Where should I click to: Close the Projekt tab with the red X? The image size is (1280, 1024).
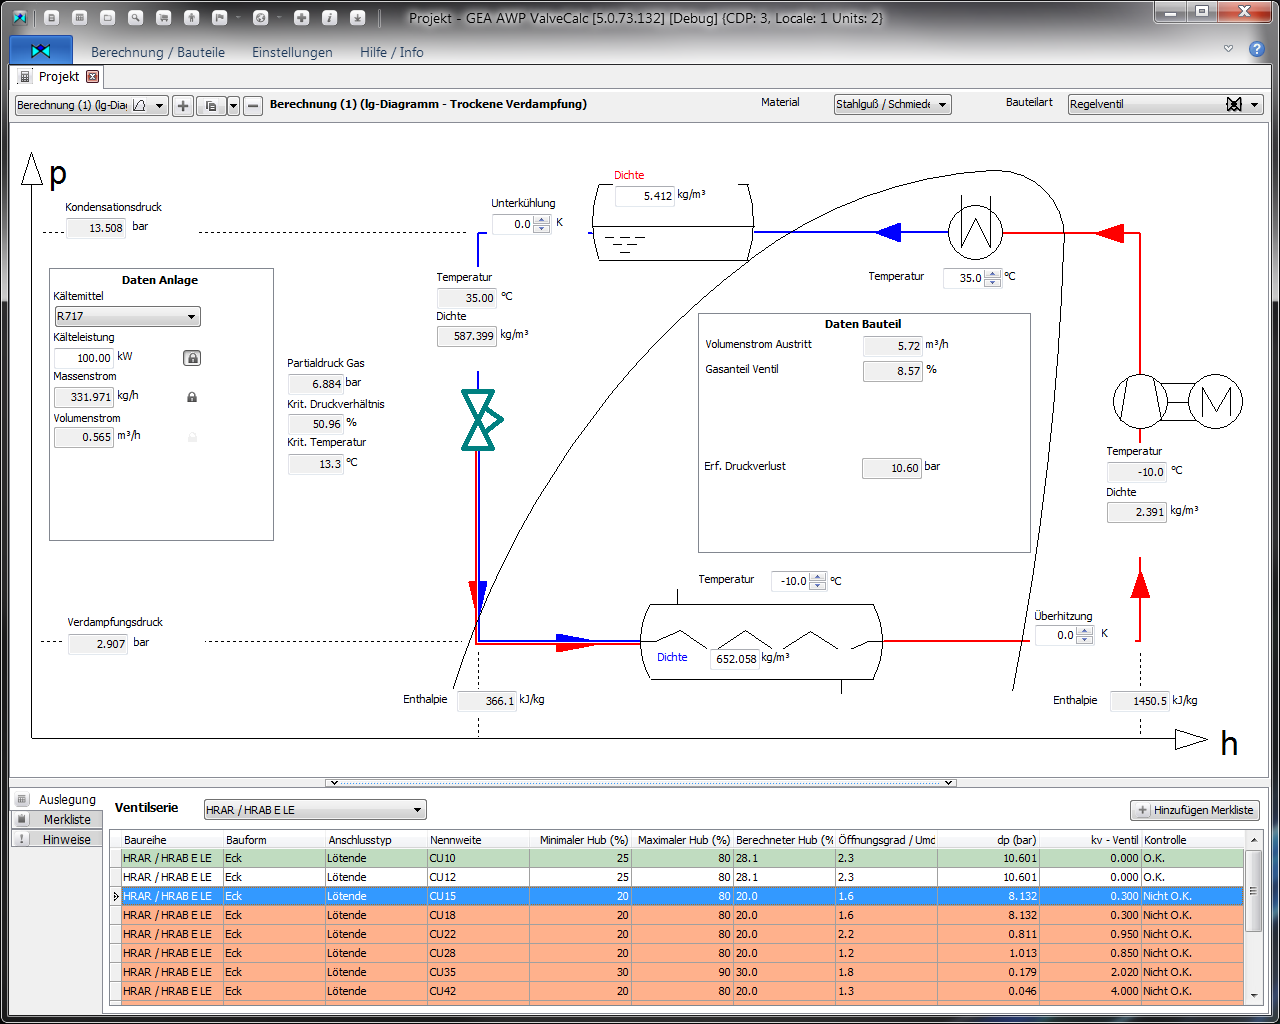point(93,76)
